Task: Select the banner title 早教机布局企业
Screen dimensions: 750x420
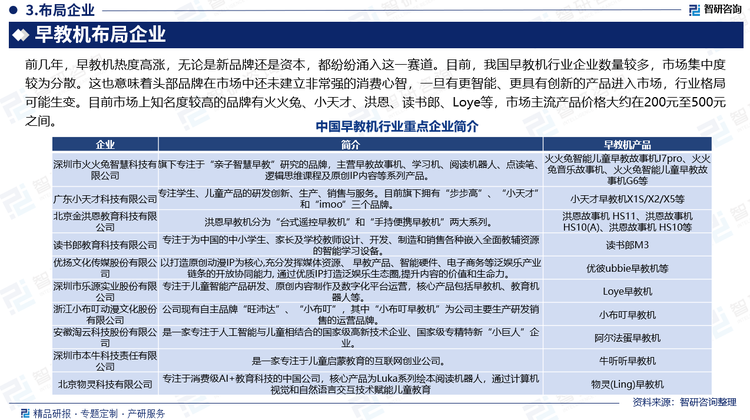Action: (x=100, y=35)
